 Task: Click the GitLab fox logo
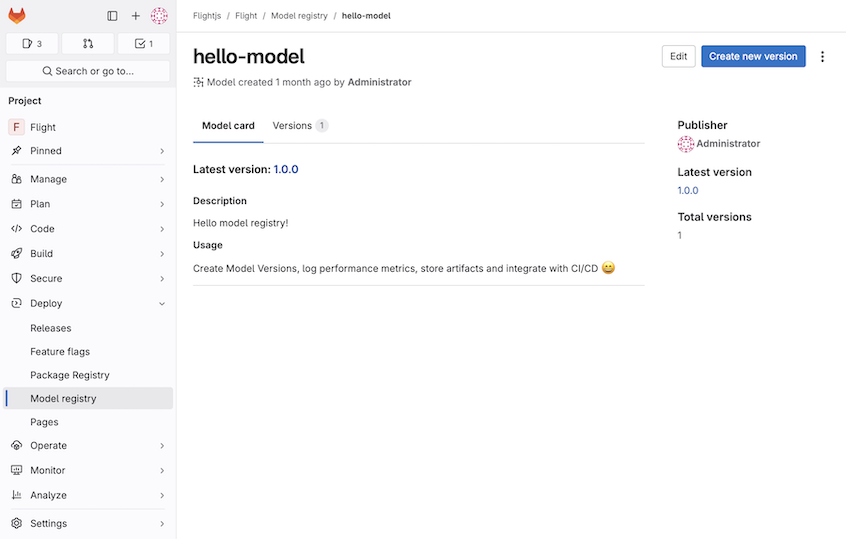pos(17,16)
